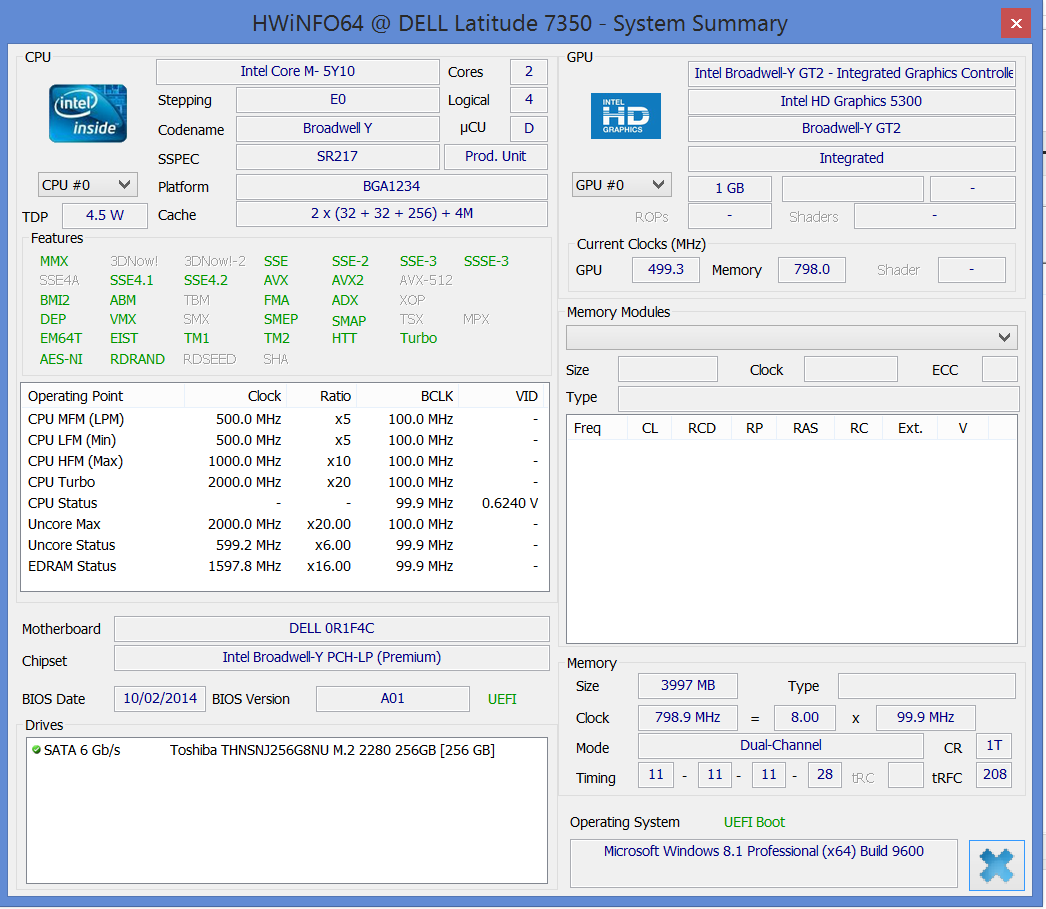Click the Microsoft Windows 8.1 Professional OS field
The height and width of the screenshot is (909, 1046).
764,863
